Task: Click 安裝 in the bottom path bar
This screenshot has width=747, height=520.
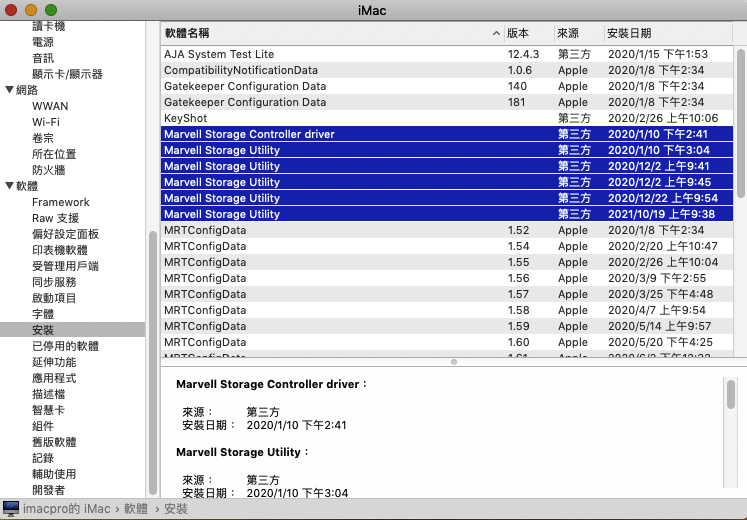Action: tap(176, 509)
